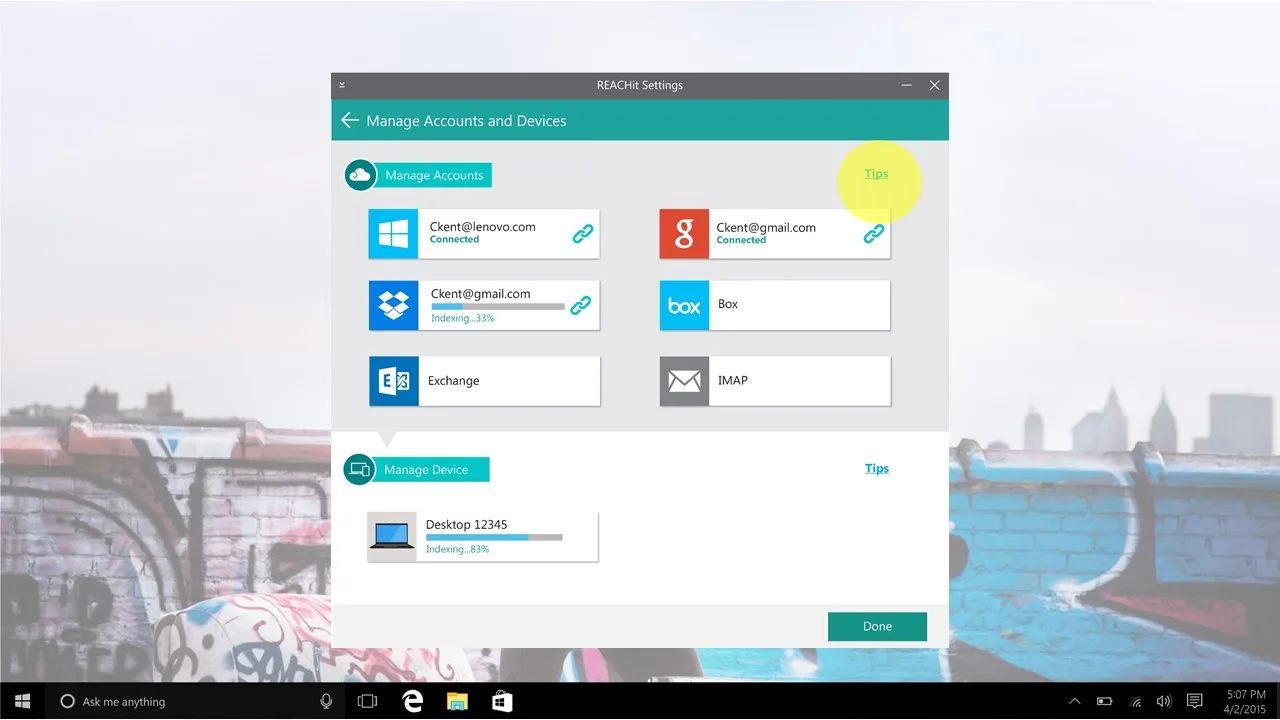Click the 'REACHit Settings' window title
This screenshot has height=720, width=1280.
[640, 85]
